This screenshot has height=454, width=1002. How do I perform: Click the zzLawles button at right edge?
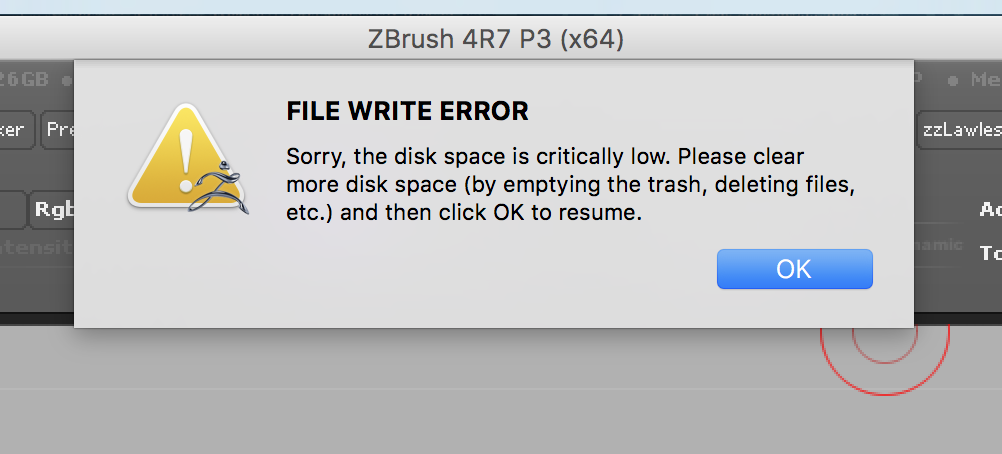click(959, 130)
